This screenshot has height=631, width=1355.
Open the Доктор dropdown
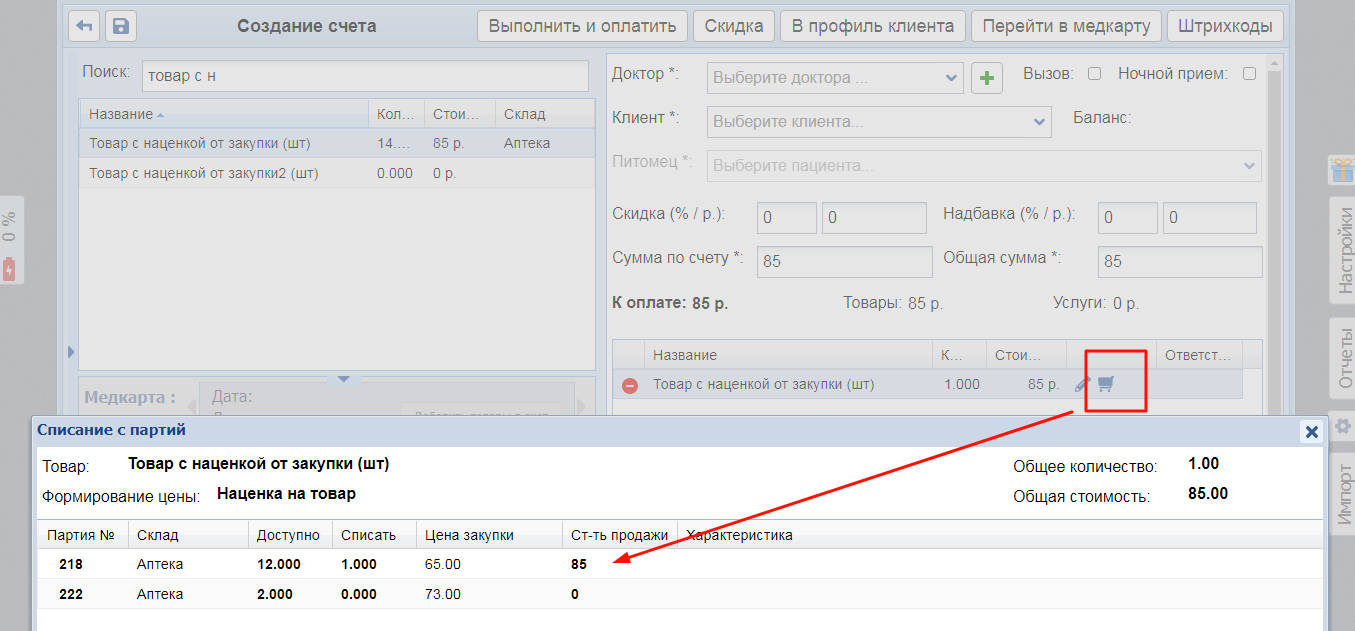point(835,78)
